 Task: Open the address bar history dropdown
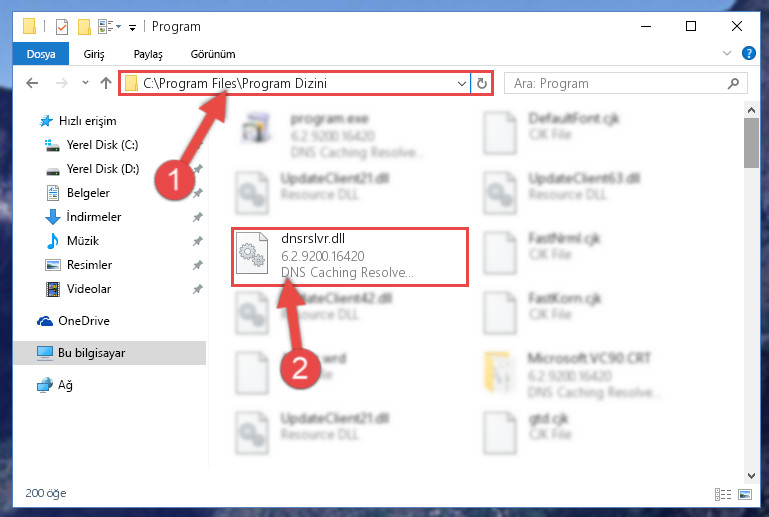[461, 83]
